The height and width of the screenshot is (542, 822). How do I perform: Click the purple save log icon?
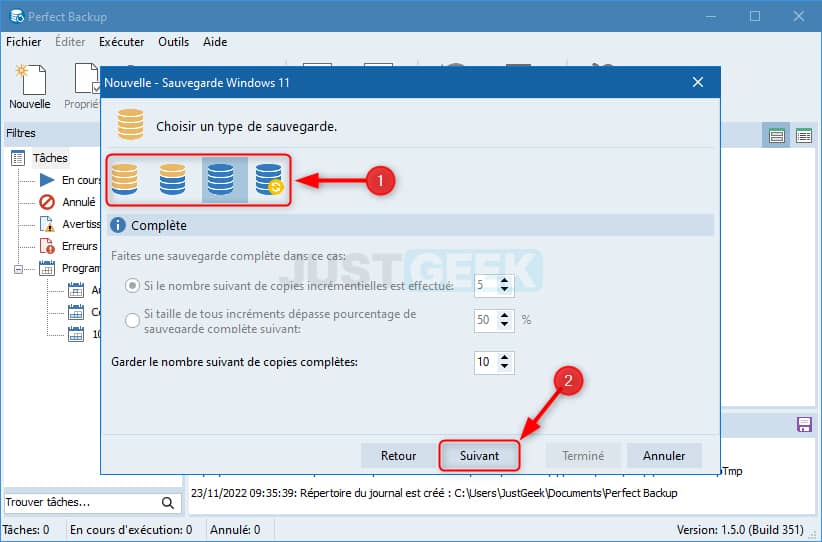804,425
